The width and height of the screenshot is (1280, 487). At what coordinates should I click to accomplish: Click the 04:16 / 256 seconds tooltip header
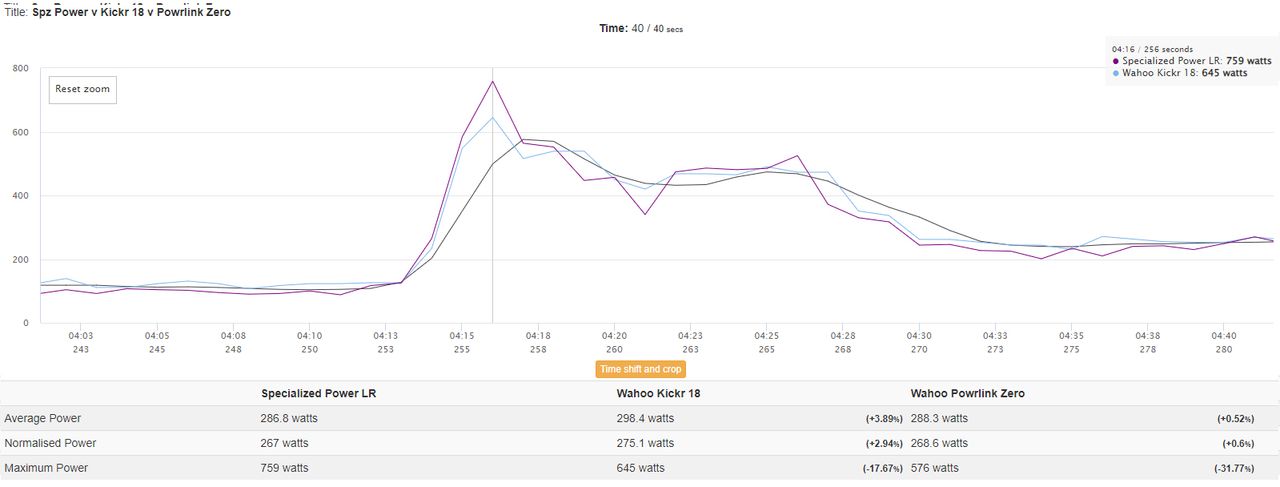click(1152, 48)
